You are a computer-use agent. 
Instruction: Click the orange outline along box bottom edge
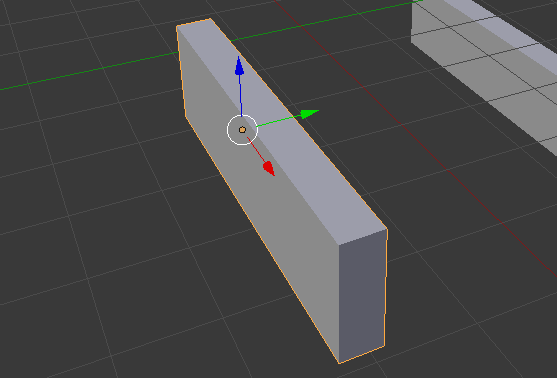(x=262, y=240)
